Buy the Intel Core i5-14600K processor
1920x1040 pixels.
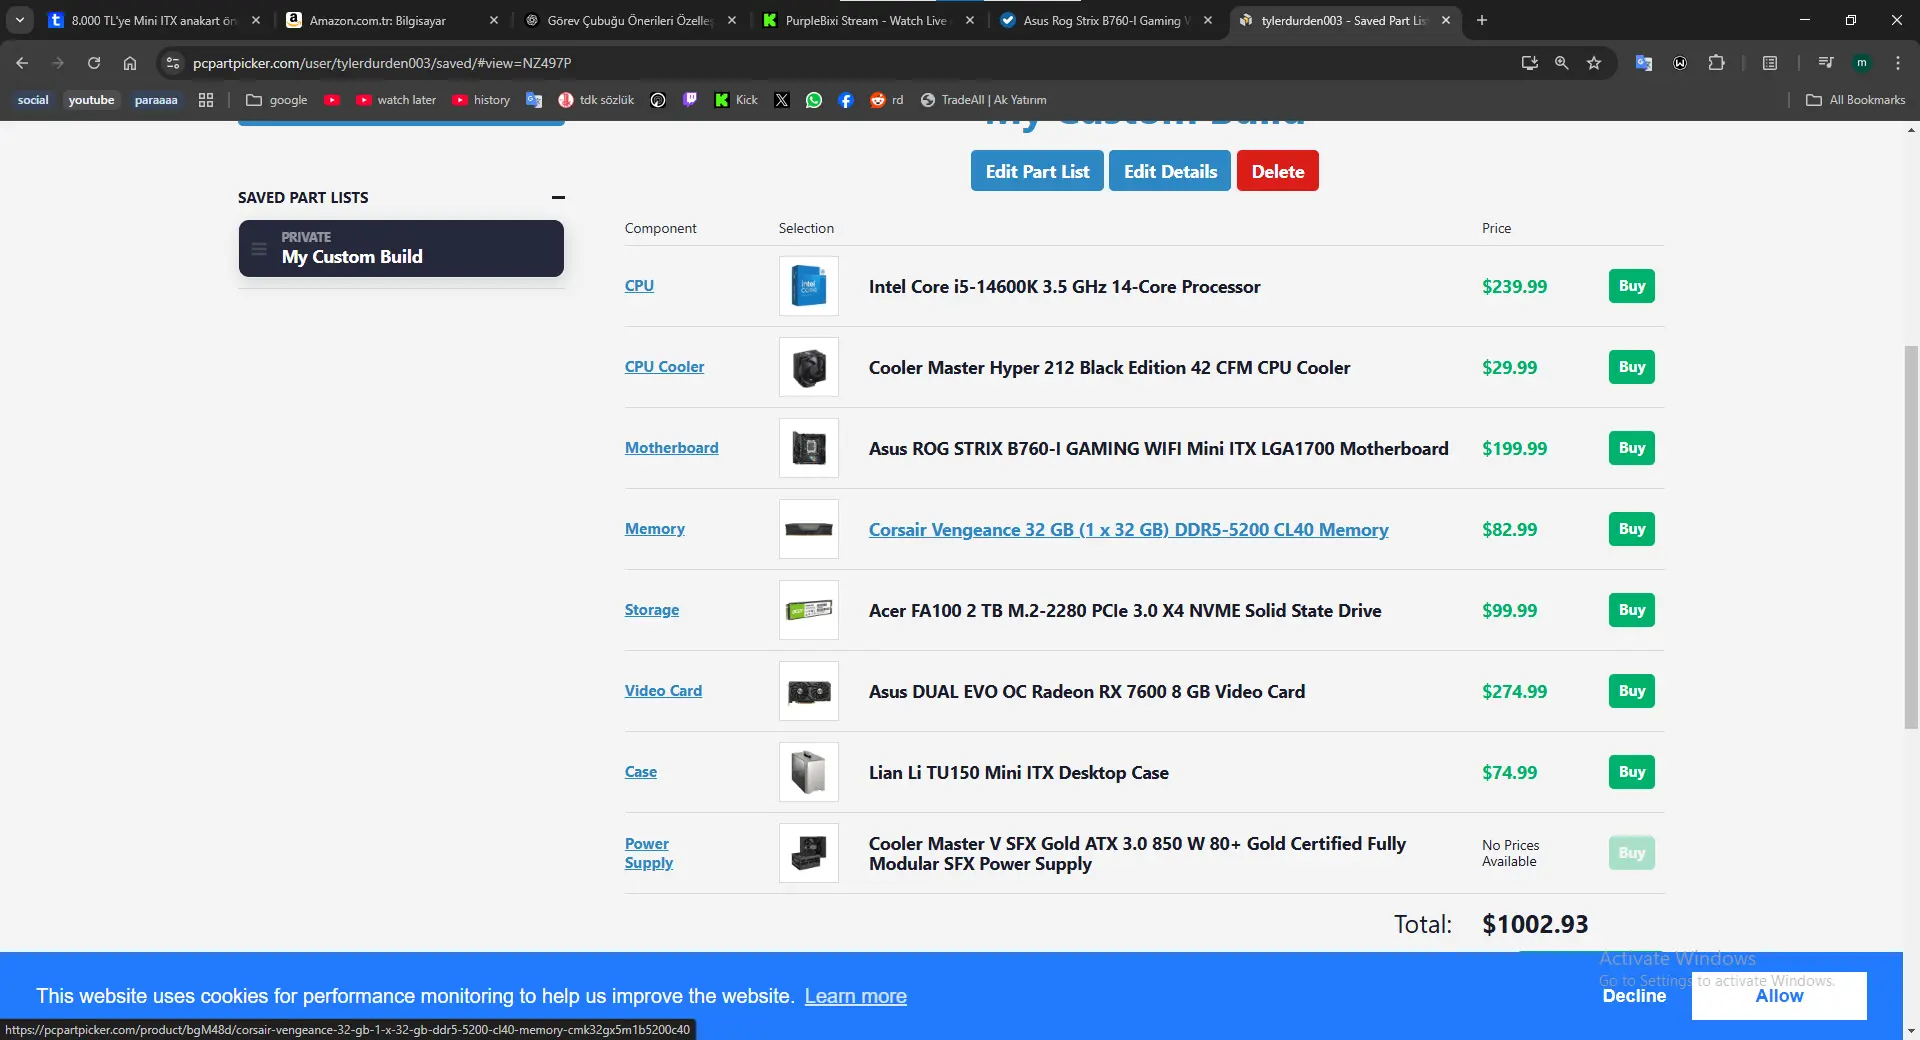pyautogui.click(x=1632, y=286)
